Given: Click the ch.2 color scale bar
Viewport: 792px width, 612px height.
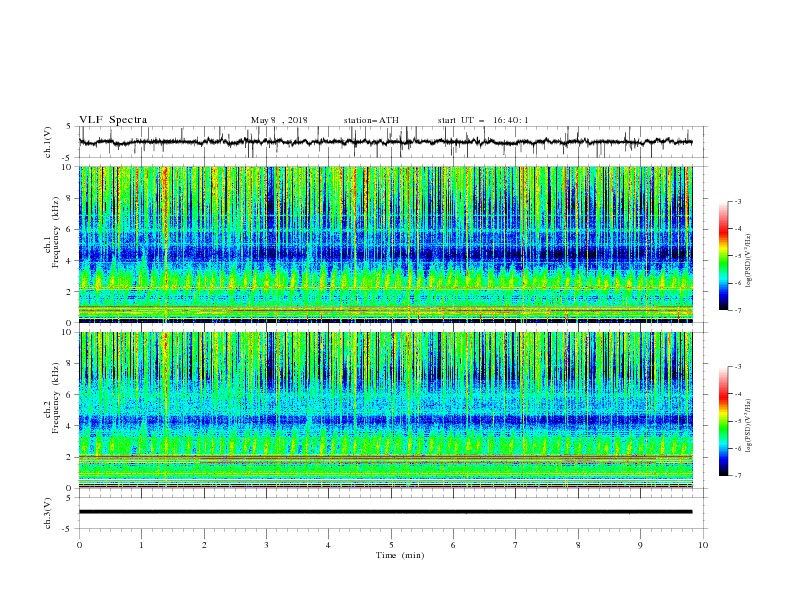Looking at the screenshot, I should pyautogui.click(x=723, y=421).
